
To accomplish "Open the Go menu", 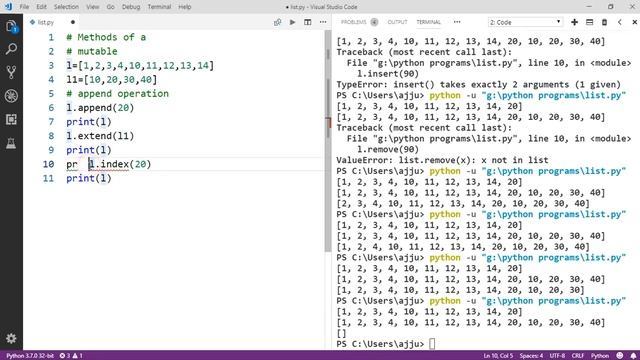I will pyautogui.click(x=110, y=7).
